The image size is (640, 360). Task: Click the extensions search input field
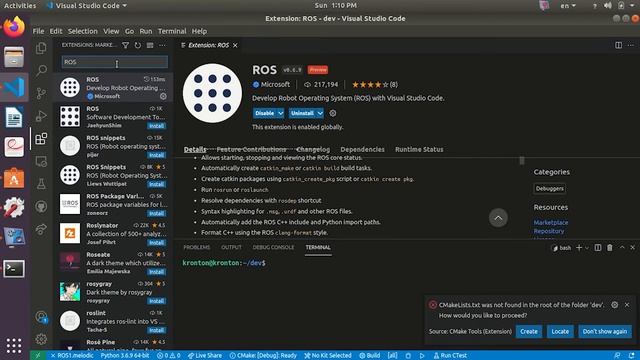tap(115, 62)
